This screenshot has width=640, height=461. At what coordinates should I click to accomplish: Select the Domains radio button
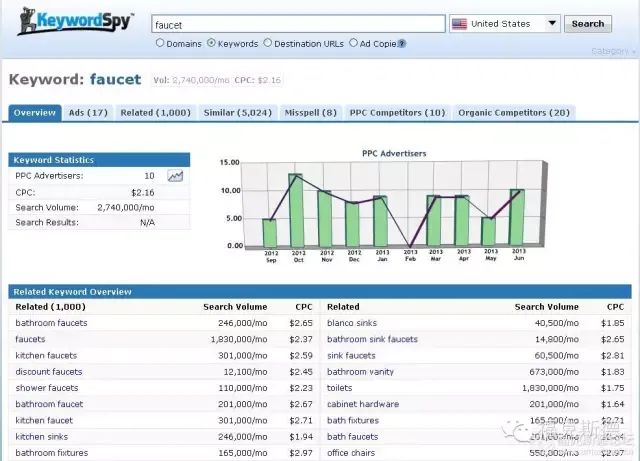[x=160, y=43]
